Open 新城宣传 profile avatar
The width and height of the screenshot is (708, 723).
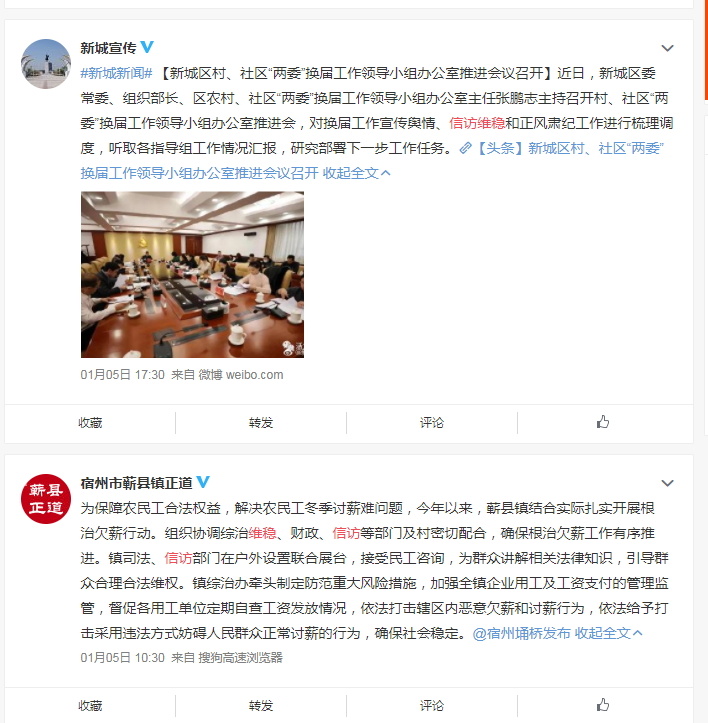point(46,64)
